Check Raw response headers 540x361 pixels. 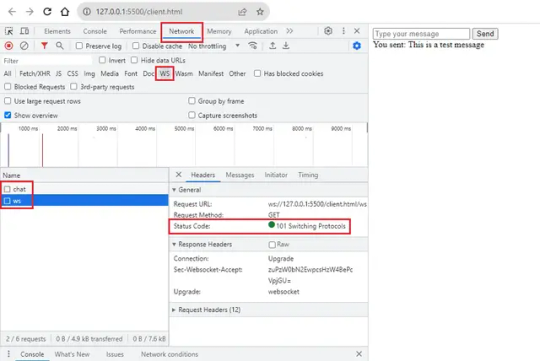click(272, 245)
